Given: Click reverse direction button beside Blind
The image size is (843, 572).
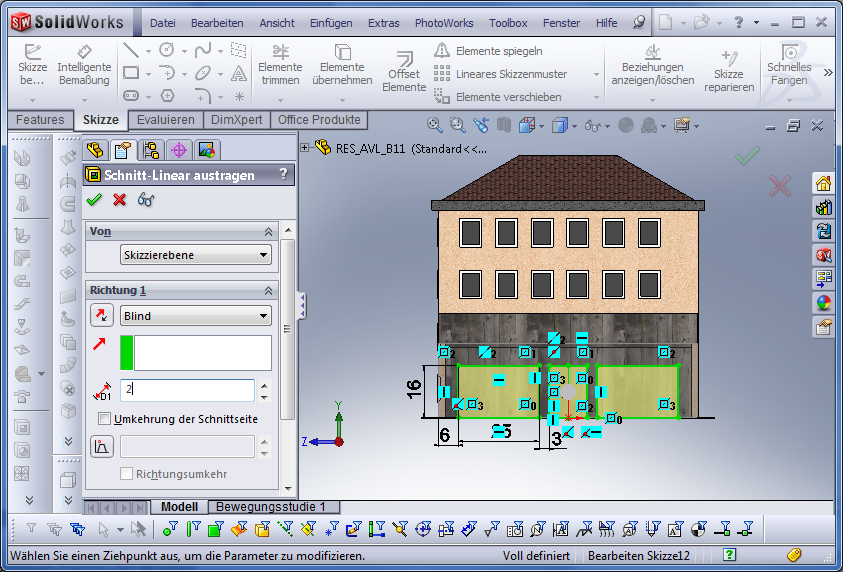Looking at the screenshot, I should (102, 316).
